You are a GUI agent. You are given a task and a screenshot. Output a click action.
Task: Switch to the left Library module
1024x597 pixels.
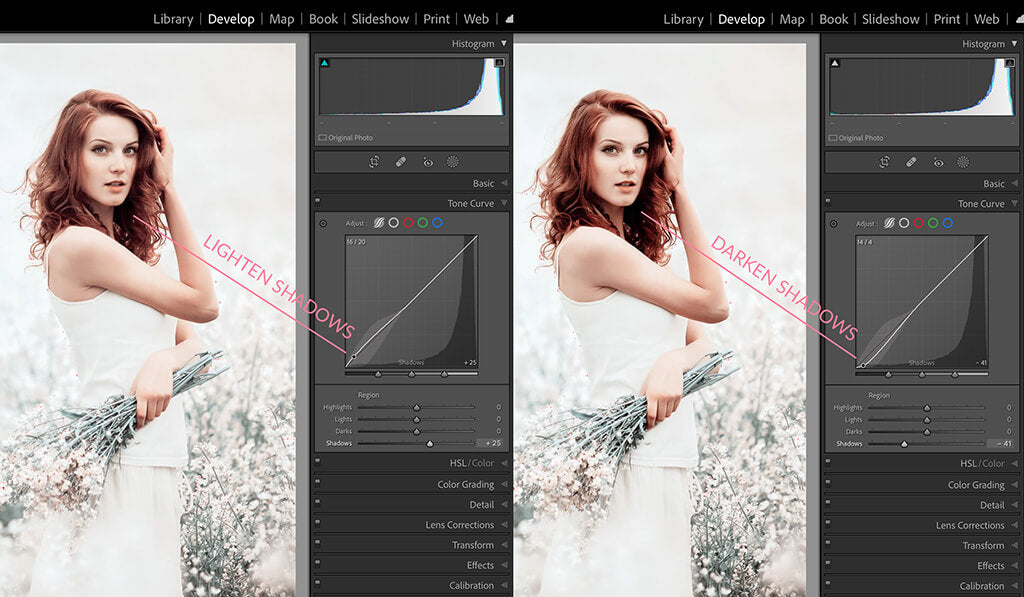pos(173,19)
